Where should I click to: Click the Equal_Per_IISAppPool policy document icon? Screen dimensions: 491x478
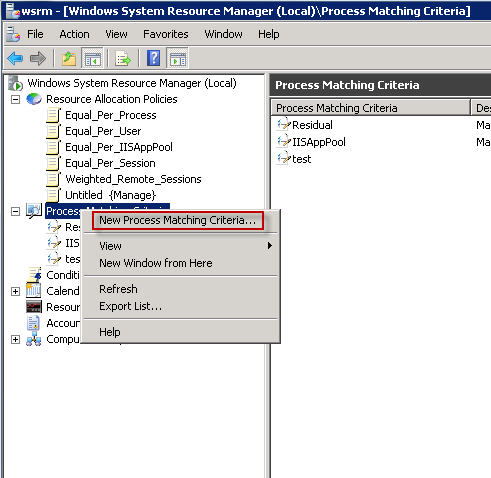(53, 147)
